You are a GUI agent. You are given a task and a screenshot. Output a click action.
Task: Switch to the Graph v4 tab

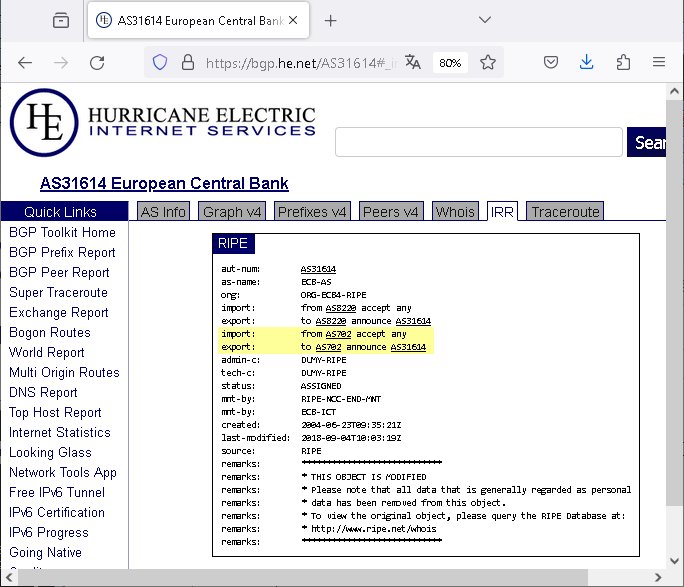point(232,212)
